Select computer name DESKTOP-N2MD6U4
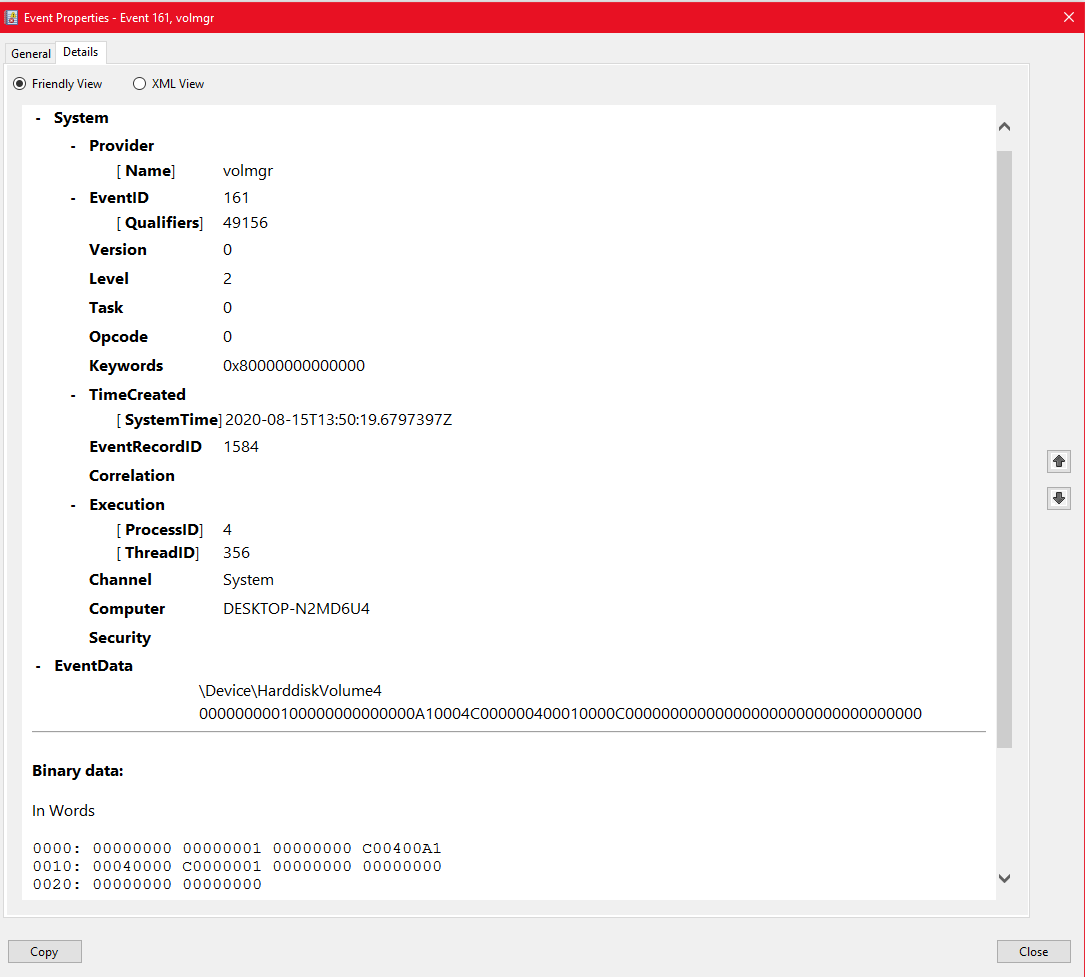This screenshot has width=1085, height=977. 296,609
